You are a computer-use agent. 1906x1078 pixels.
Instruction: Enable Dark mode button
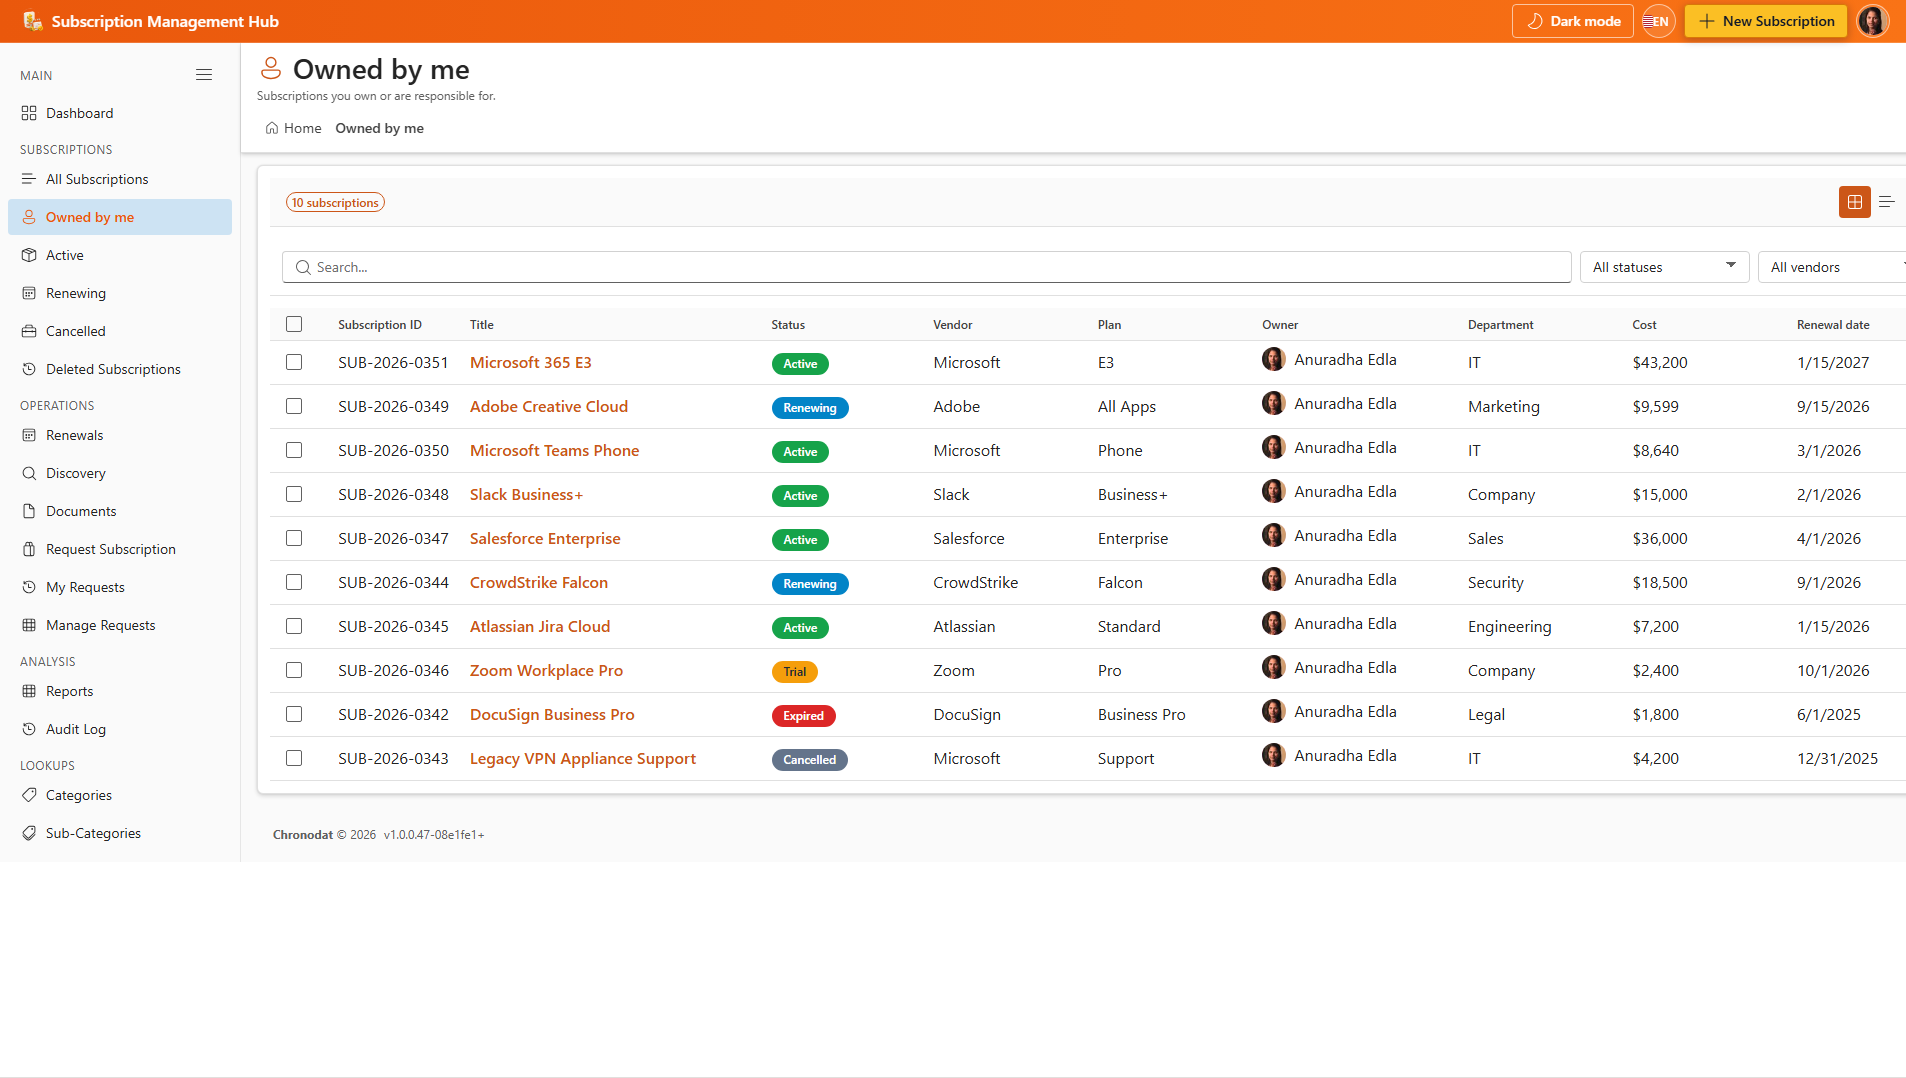pyautogui.click(x=1573, y=21)
